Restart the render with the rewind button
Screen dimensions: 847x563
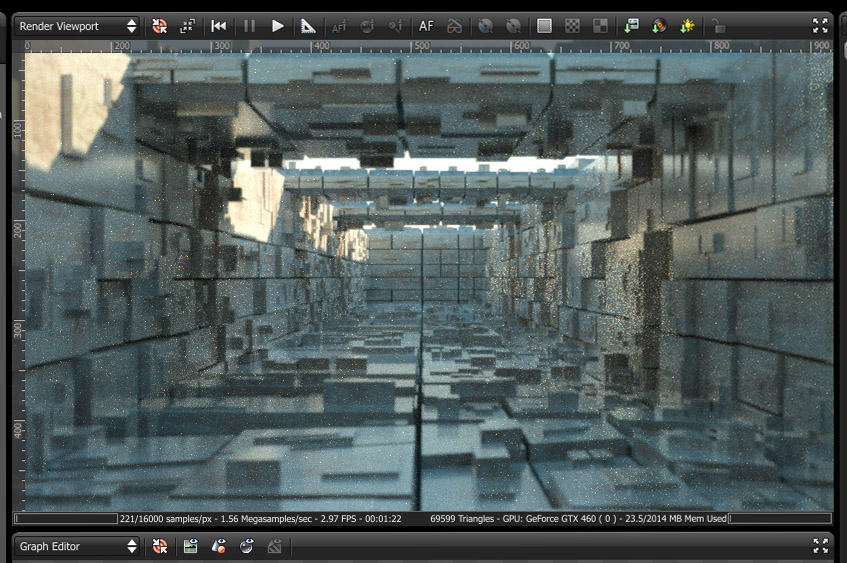pyautogui.click(x=219, y=26)
